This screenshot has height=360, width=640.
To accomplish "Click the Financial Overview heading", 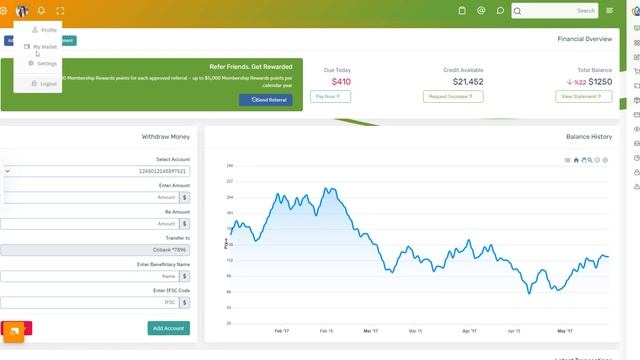I will (x=584, y=39).
